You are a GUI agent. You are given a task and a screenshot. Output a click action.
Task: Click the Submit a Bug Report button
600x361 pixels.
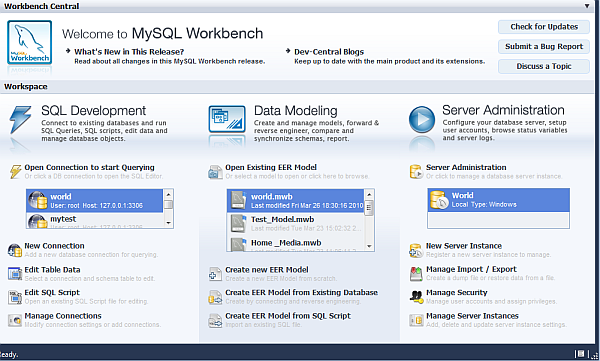pos(544,46)
